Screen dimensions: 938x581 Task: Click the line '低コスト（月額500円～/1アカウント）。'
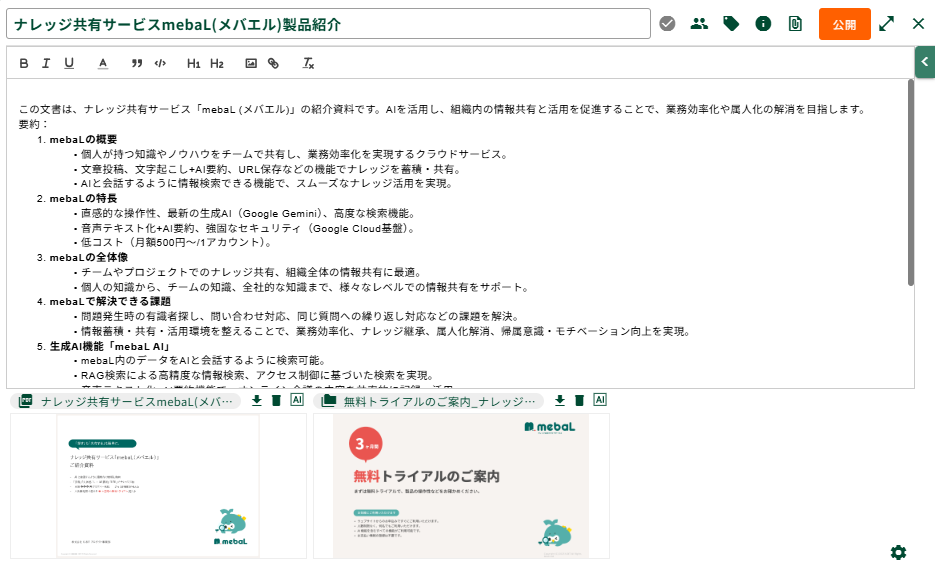[x=178, y=242]
